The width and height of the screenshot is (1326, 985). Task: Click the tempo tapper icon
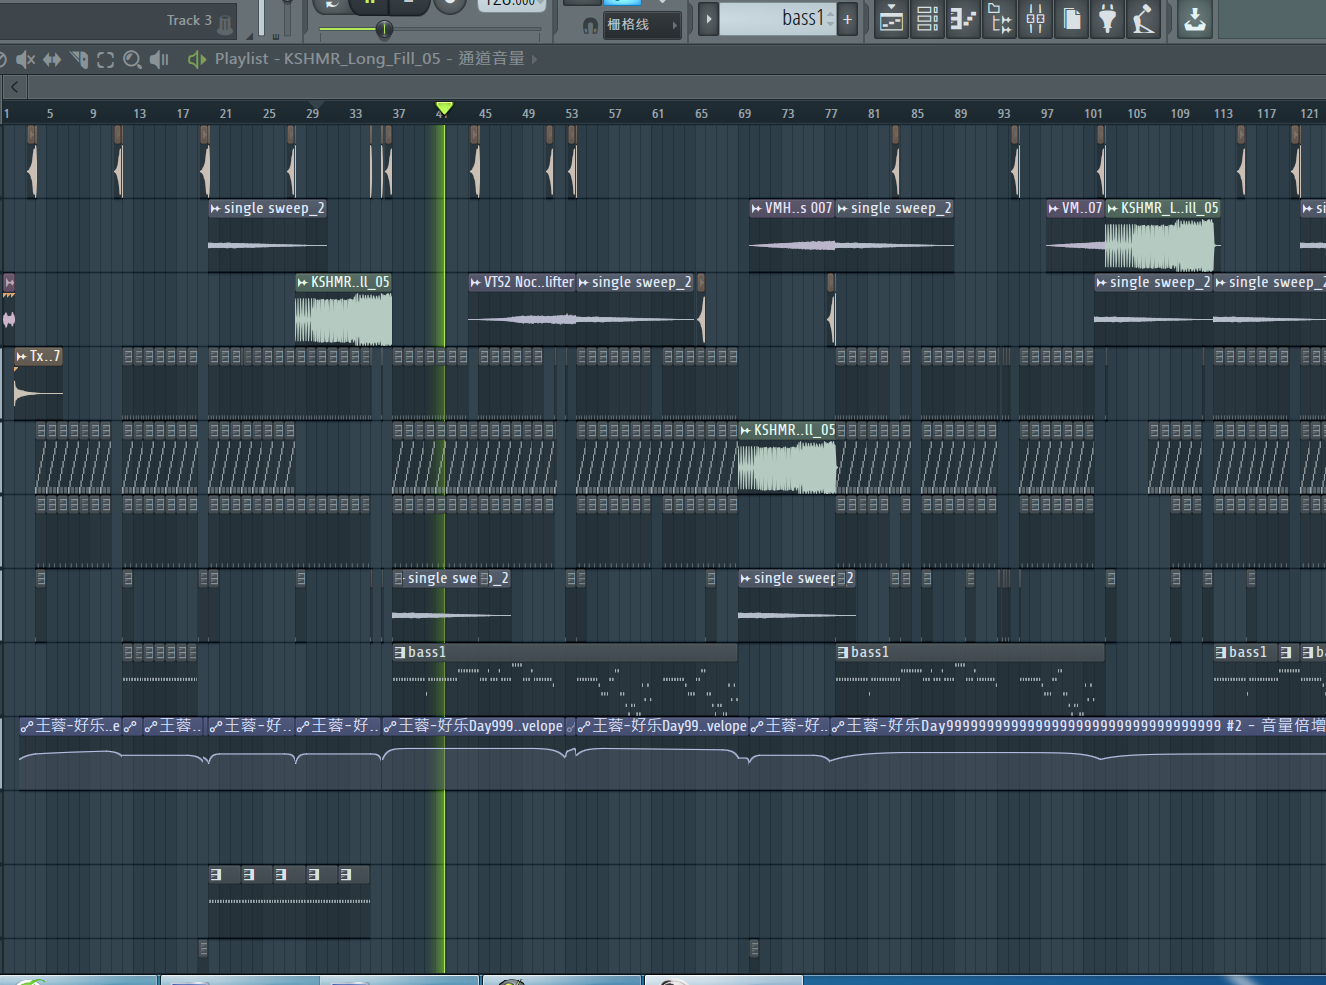[x=1143, y=19]
